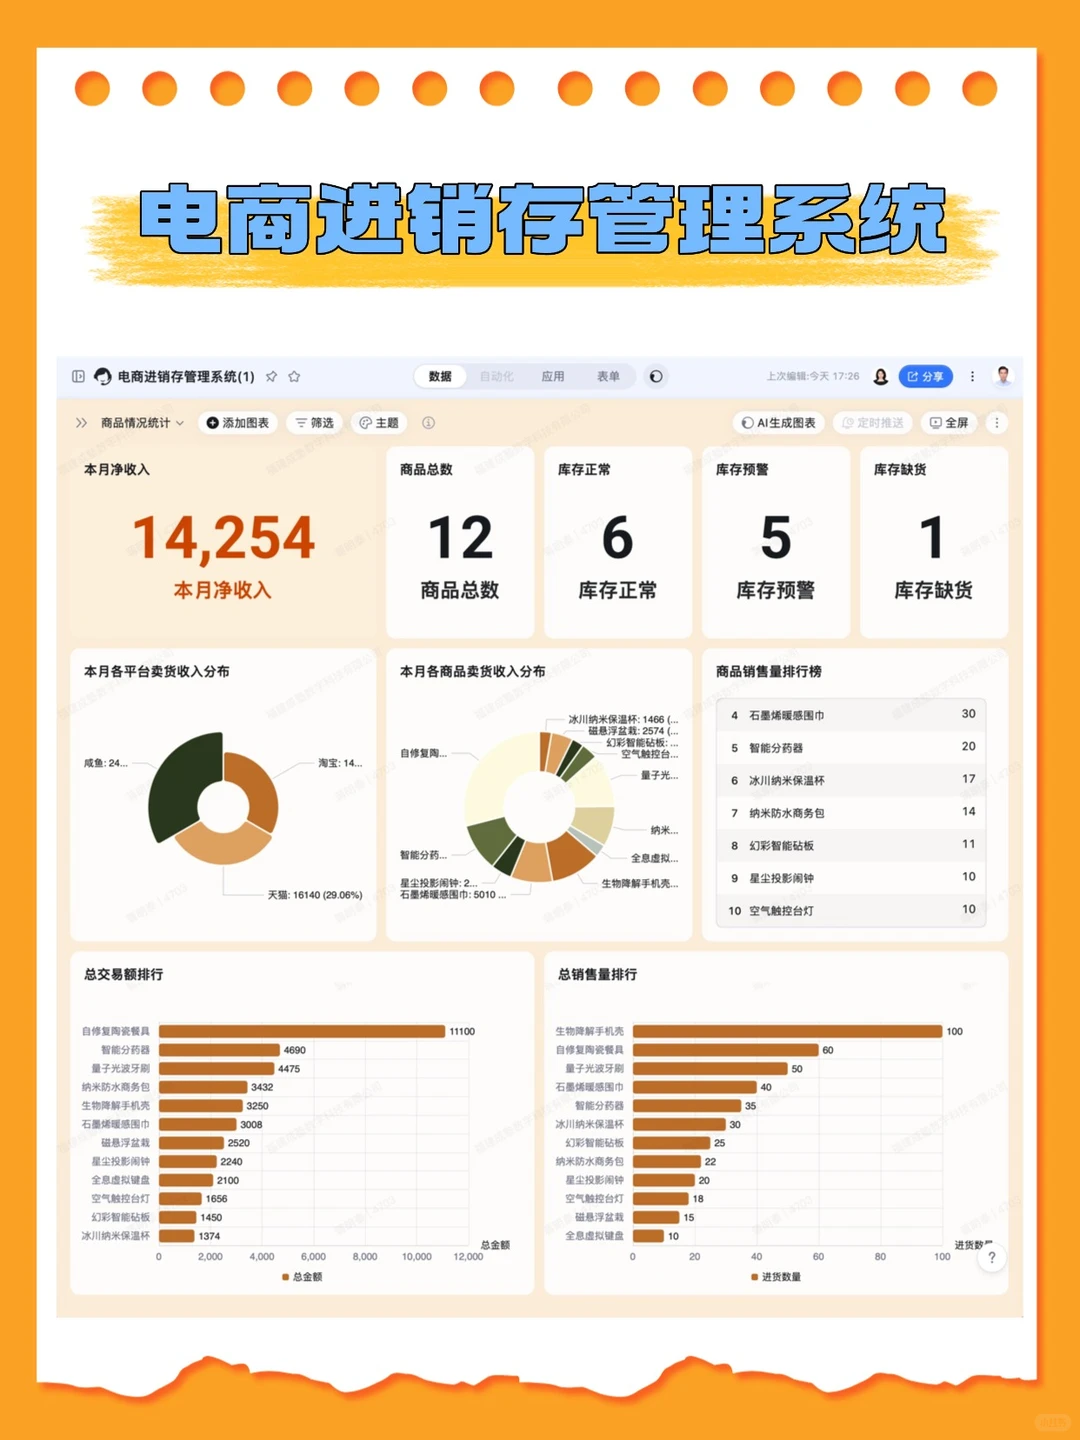Image resolution: width=1080 pixels, height=1440 pixels.
Task: Click the app logo beside the title
Action: [103, 377]
